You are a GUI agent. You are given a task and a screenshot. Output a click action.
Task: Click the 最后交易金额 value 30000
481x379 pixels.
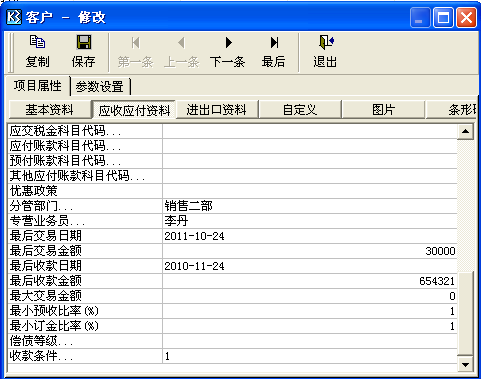(440, 251)
